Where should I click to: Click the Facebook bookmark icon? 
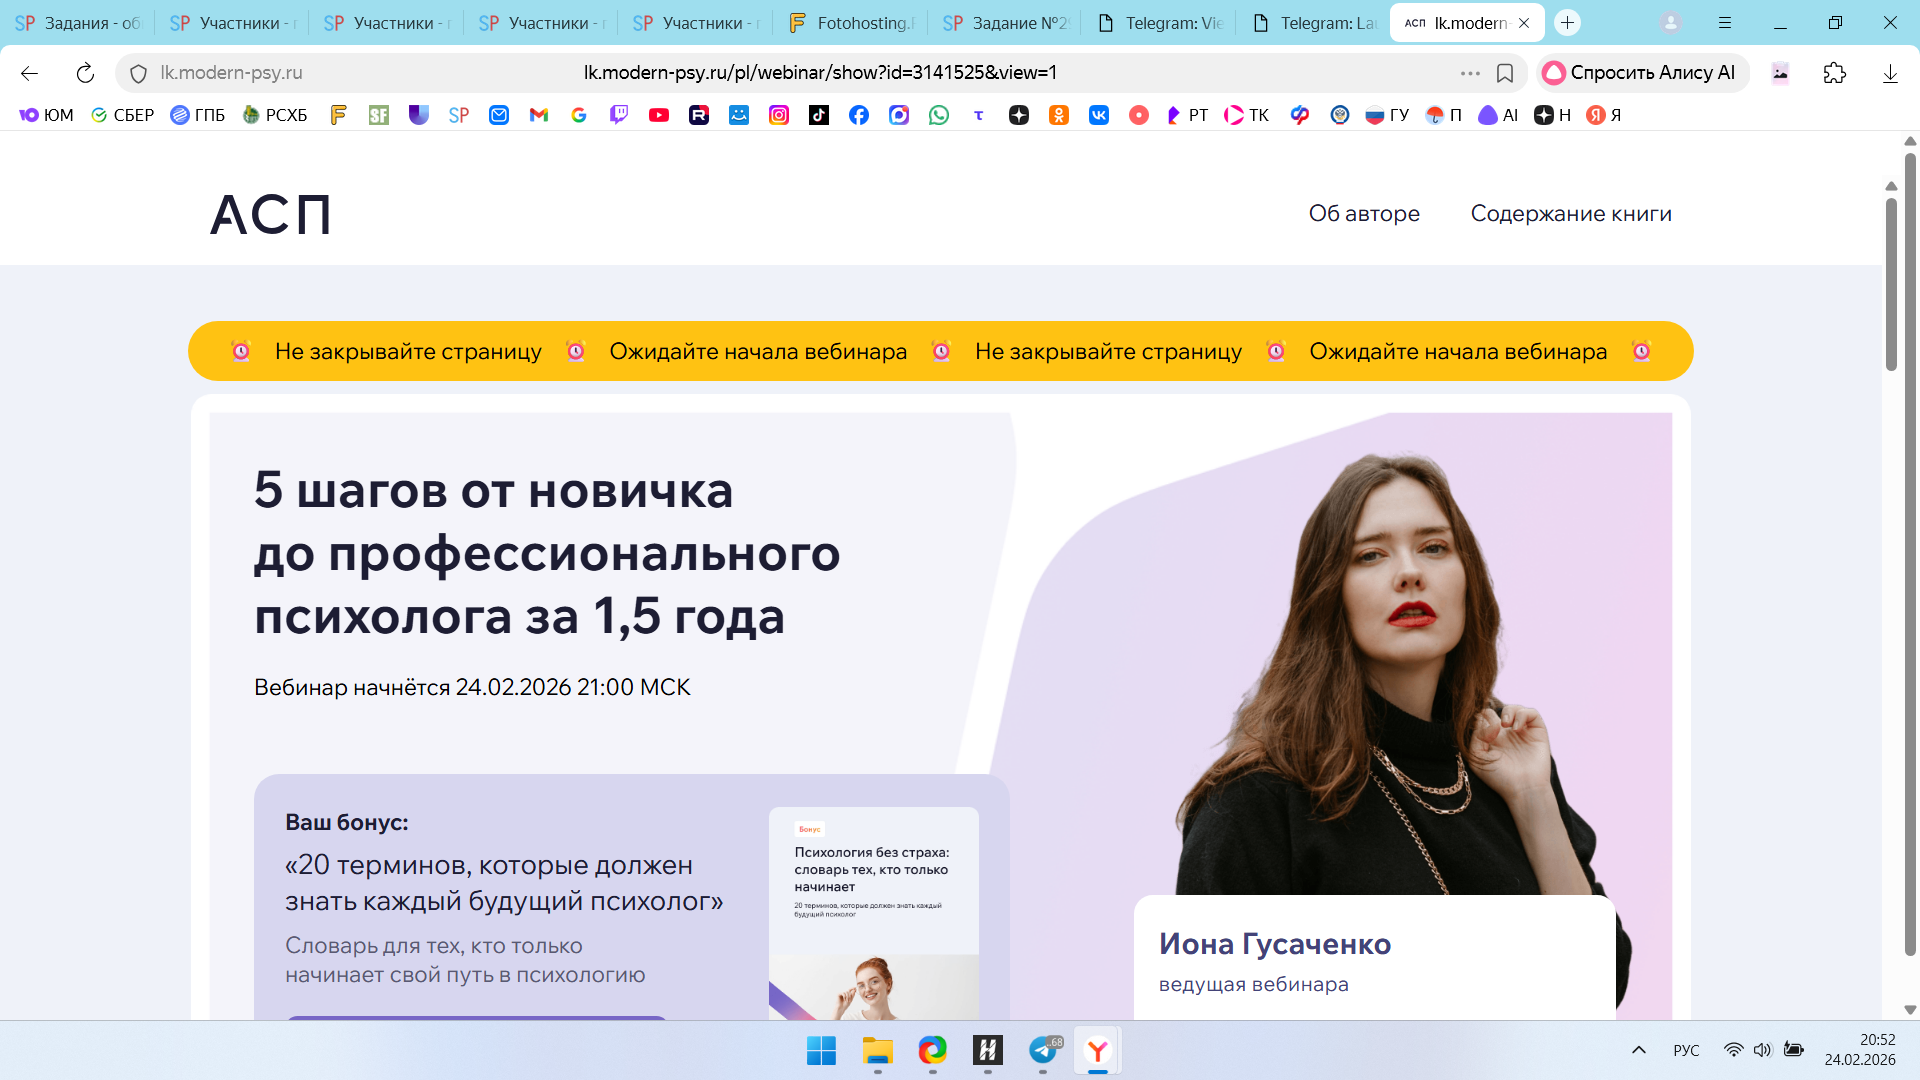[859, 115]
